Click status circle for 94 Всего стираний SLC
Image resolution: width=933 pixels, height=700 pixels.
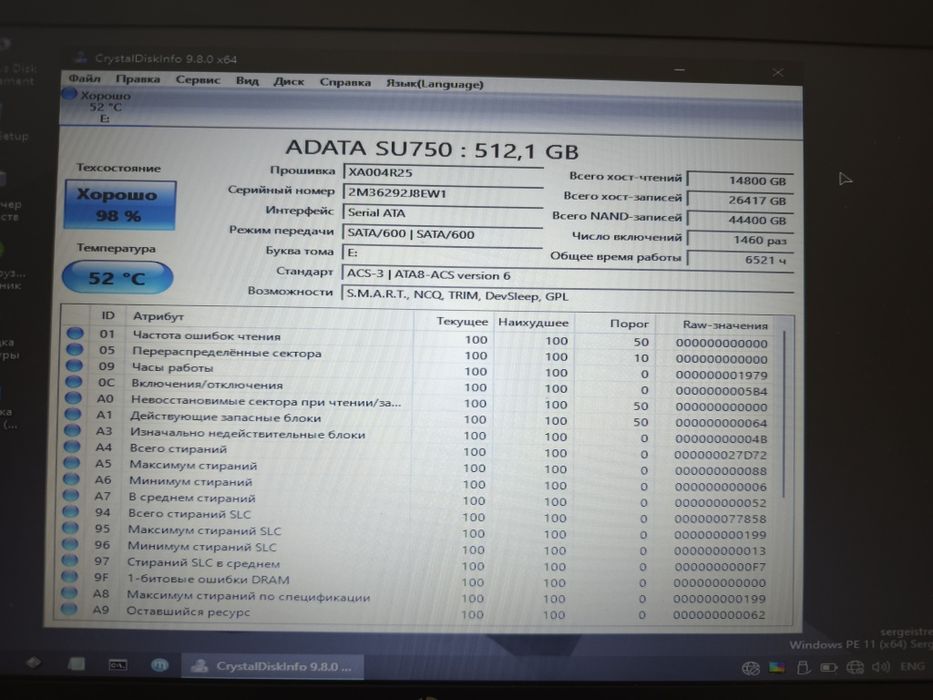pos(71,511)
